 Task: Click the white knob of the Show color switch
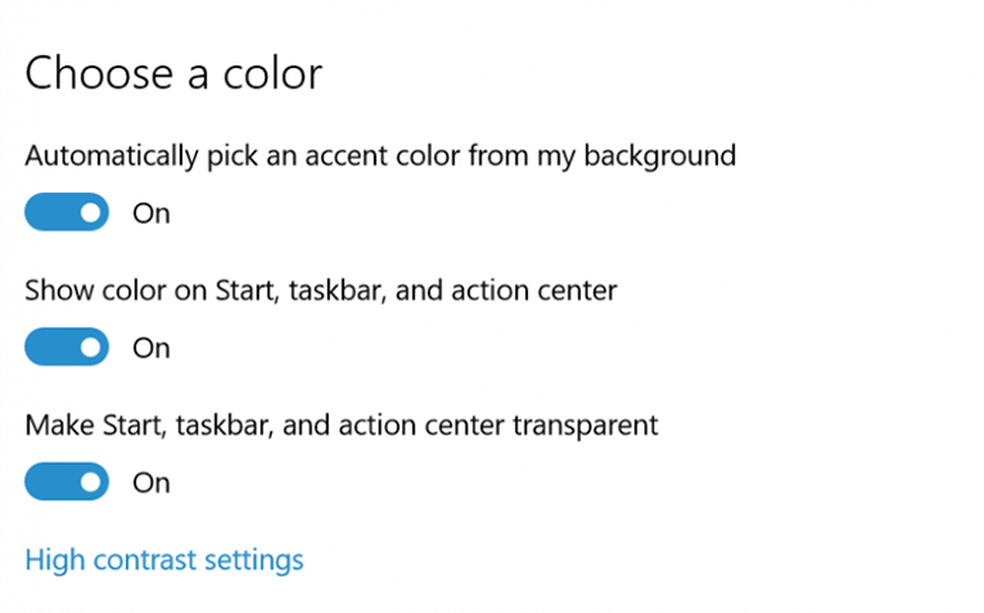tap(91, 347)
